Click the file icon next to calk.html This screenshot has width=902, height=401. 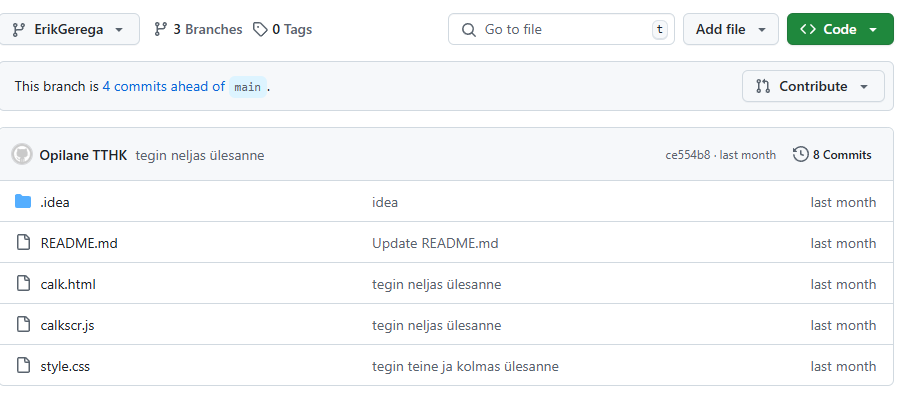[23, 284]
